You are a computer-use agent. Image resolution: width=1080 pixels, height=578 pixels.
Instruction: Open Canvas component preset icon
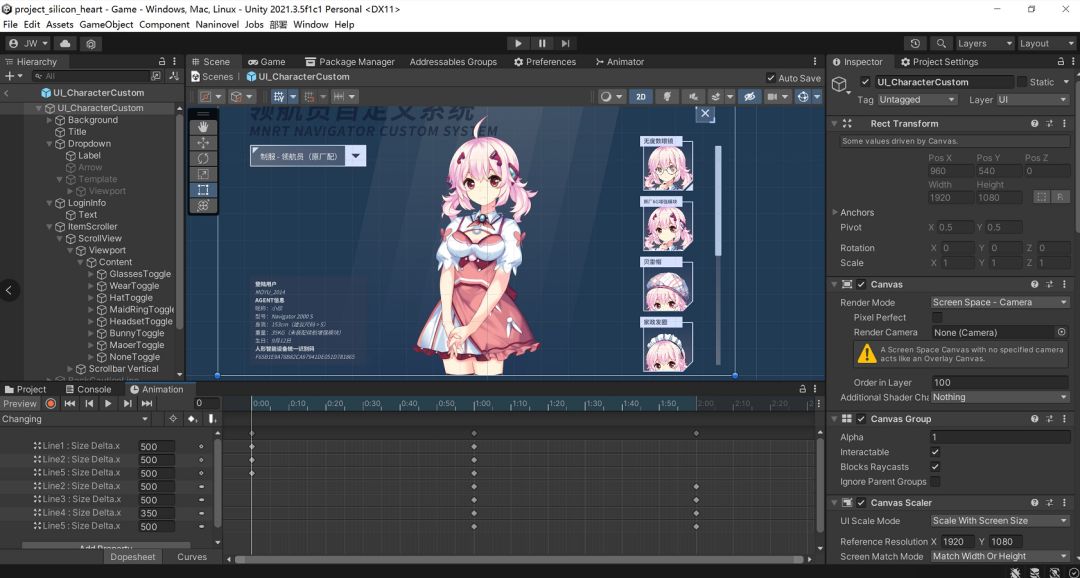[1050, 285]
